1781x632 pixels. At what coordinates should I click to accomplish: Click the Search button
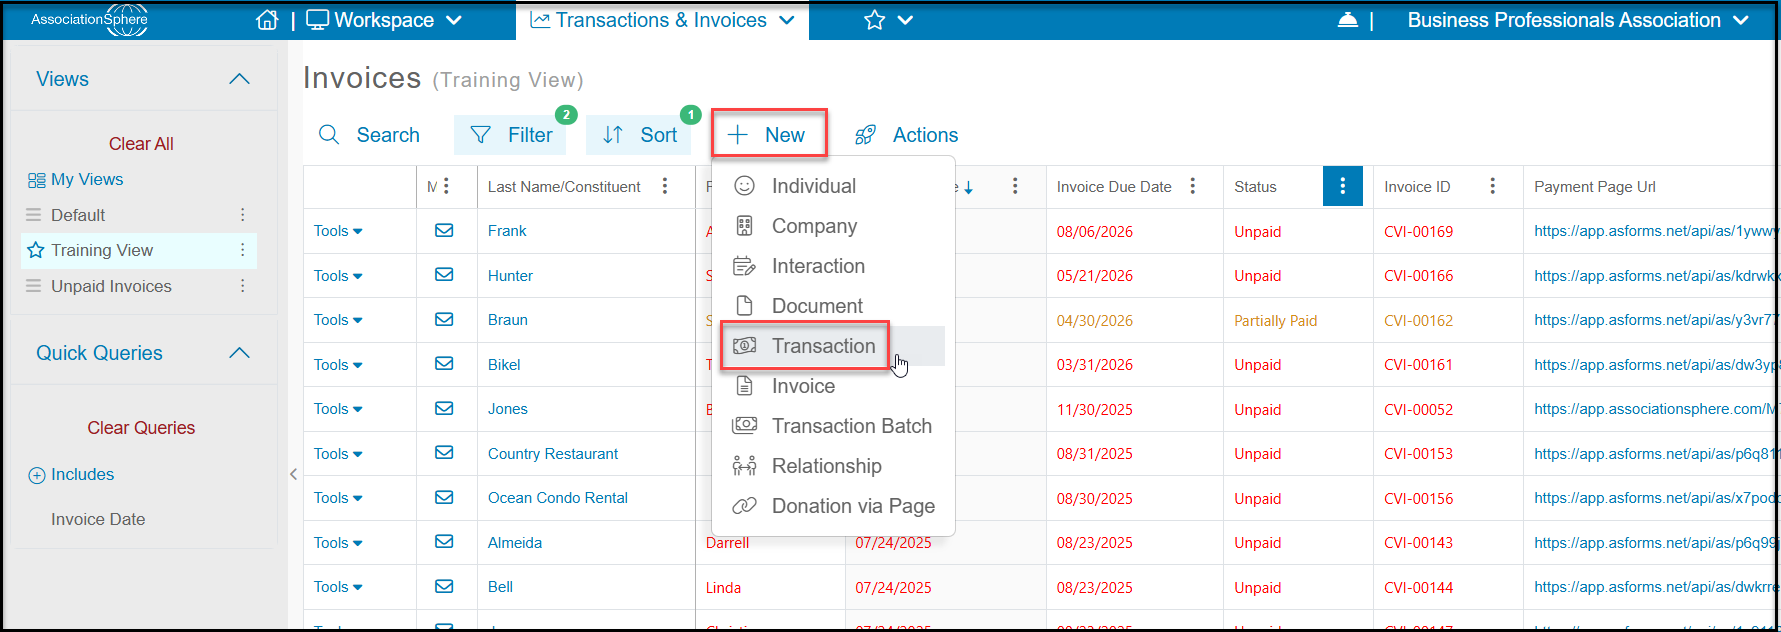click(x=369, y=135)
